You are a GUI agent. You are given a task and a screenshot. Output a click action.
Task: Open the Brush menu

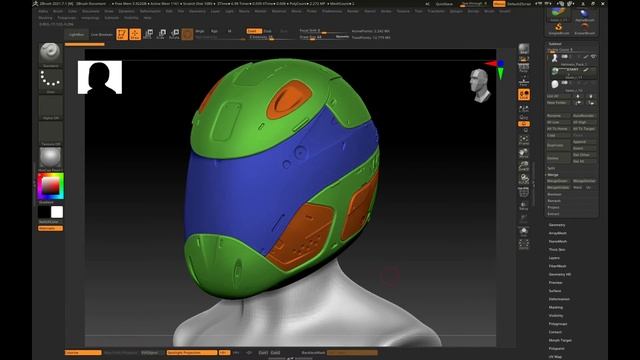[x=58, y=11]
